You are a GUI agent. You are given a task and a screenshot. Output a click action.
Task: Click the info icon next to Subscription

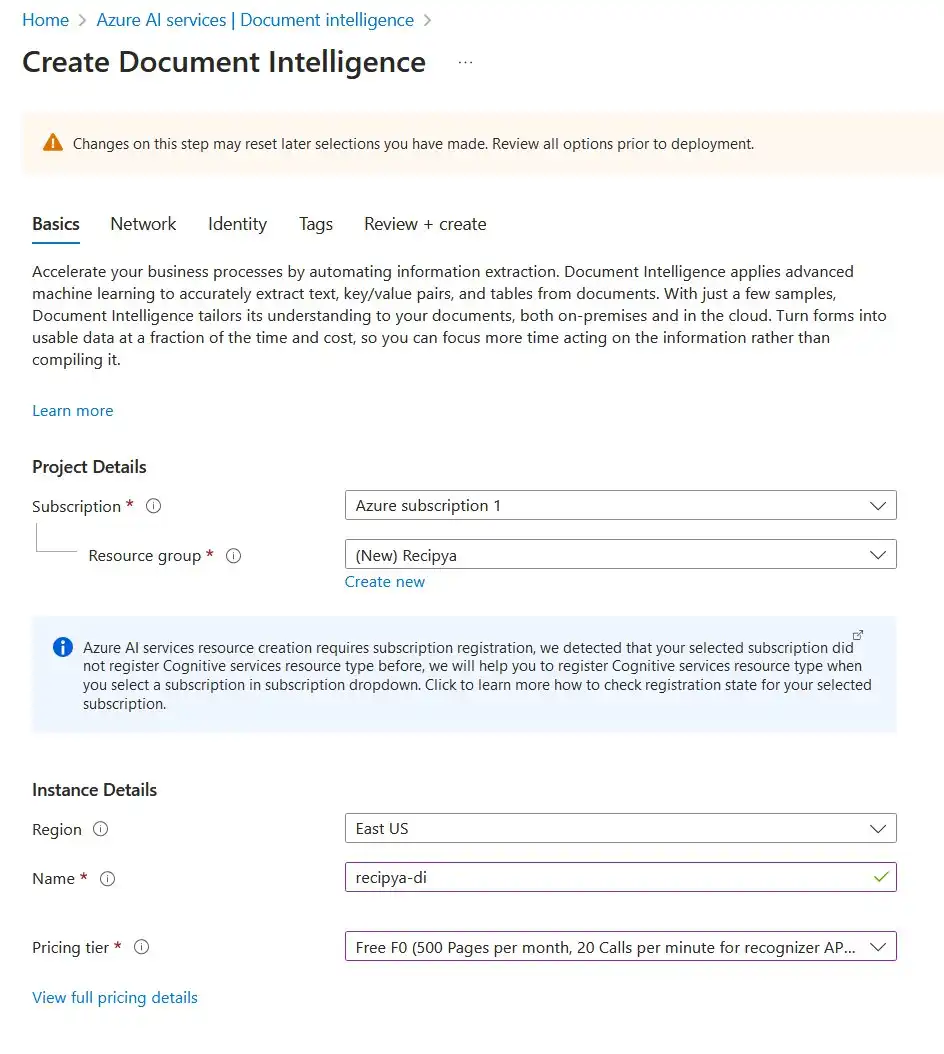tap(154, 506)
